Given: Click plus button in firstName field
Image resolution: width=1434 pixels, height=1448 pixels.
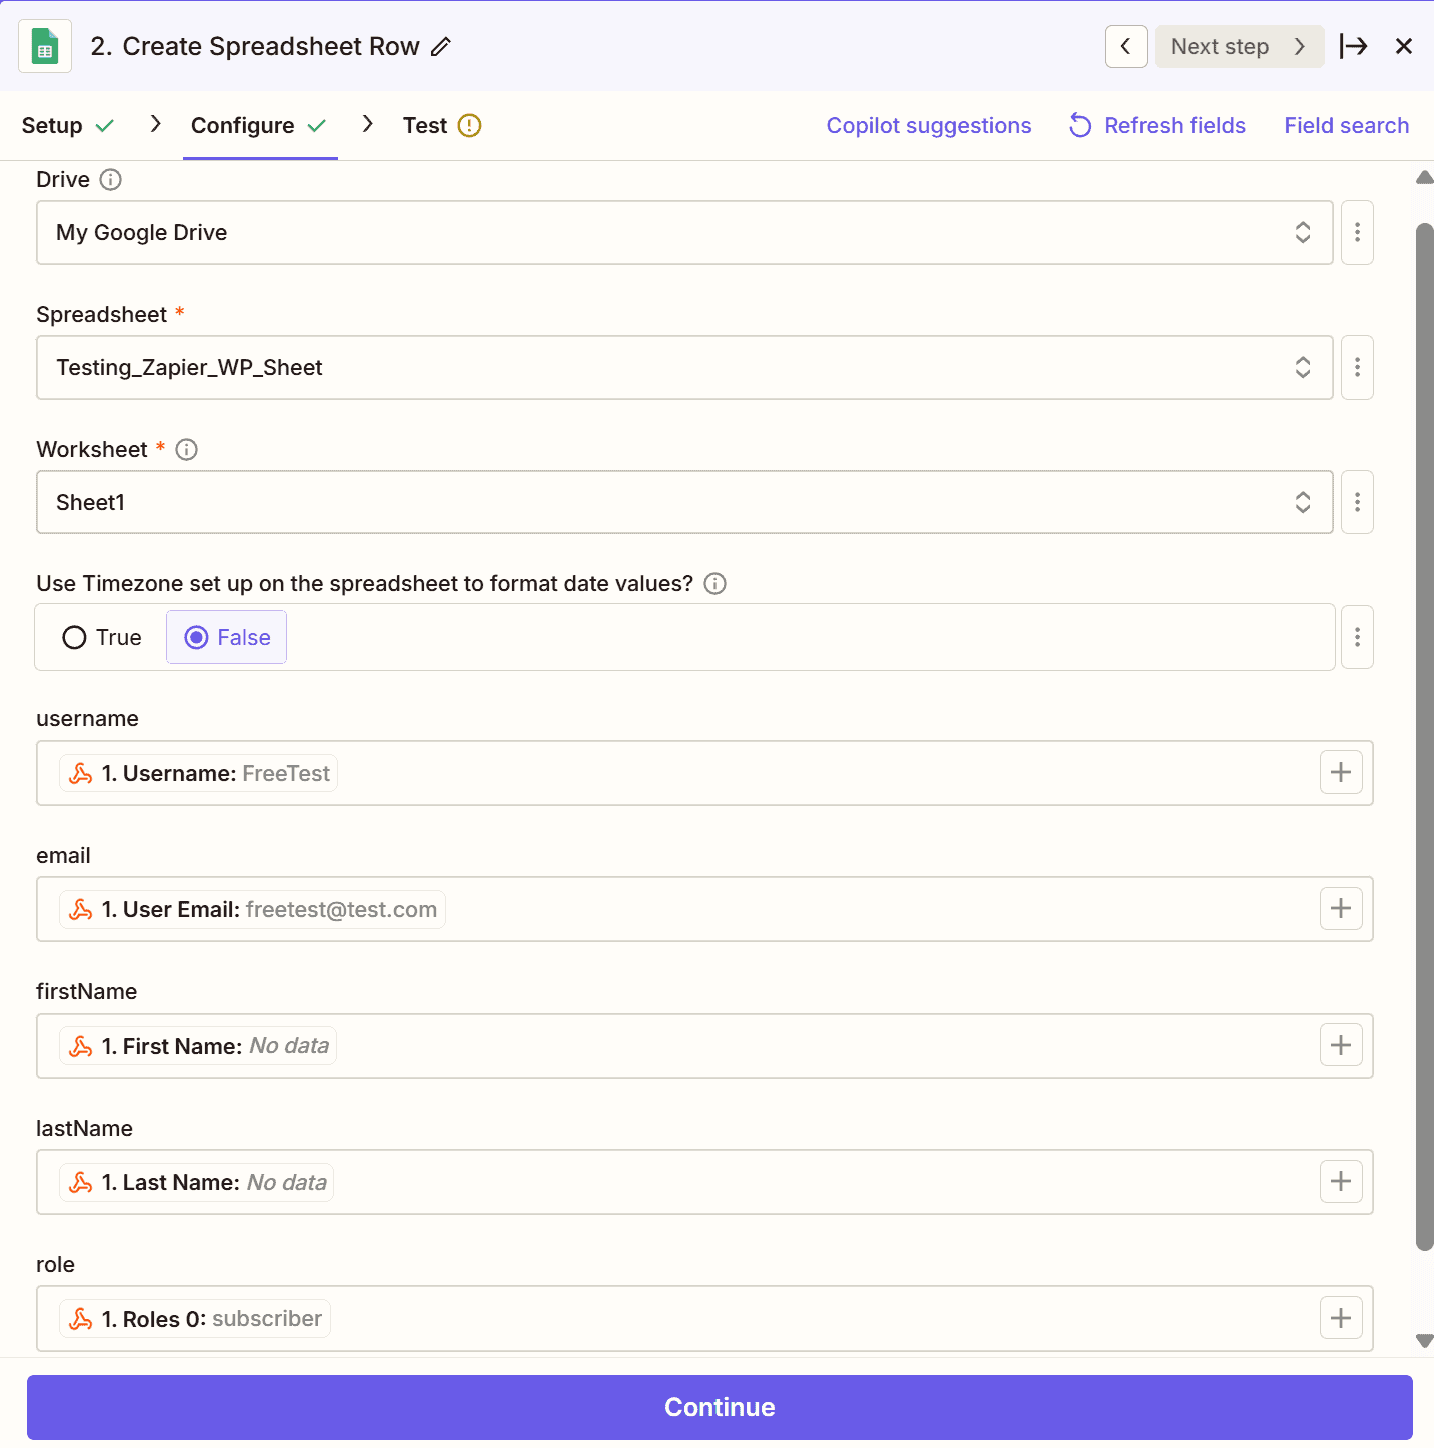Looking at the screenshot, I should (x=1341, y=1045).
